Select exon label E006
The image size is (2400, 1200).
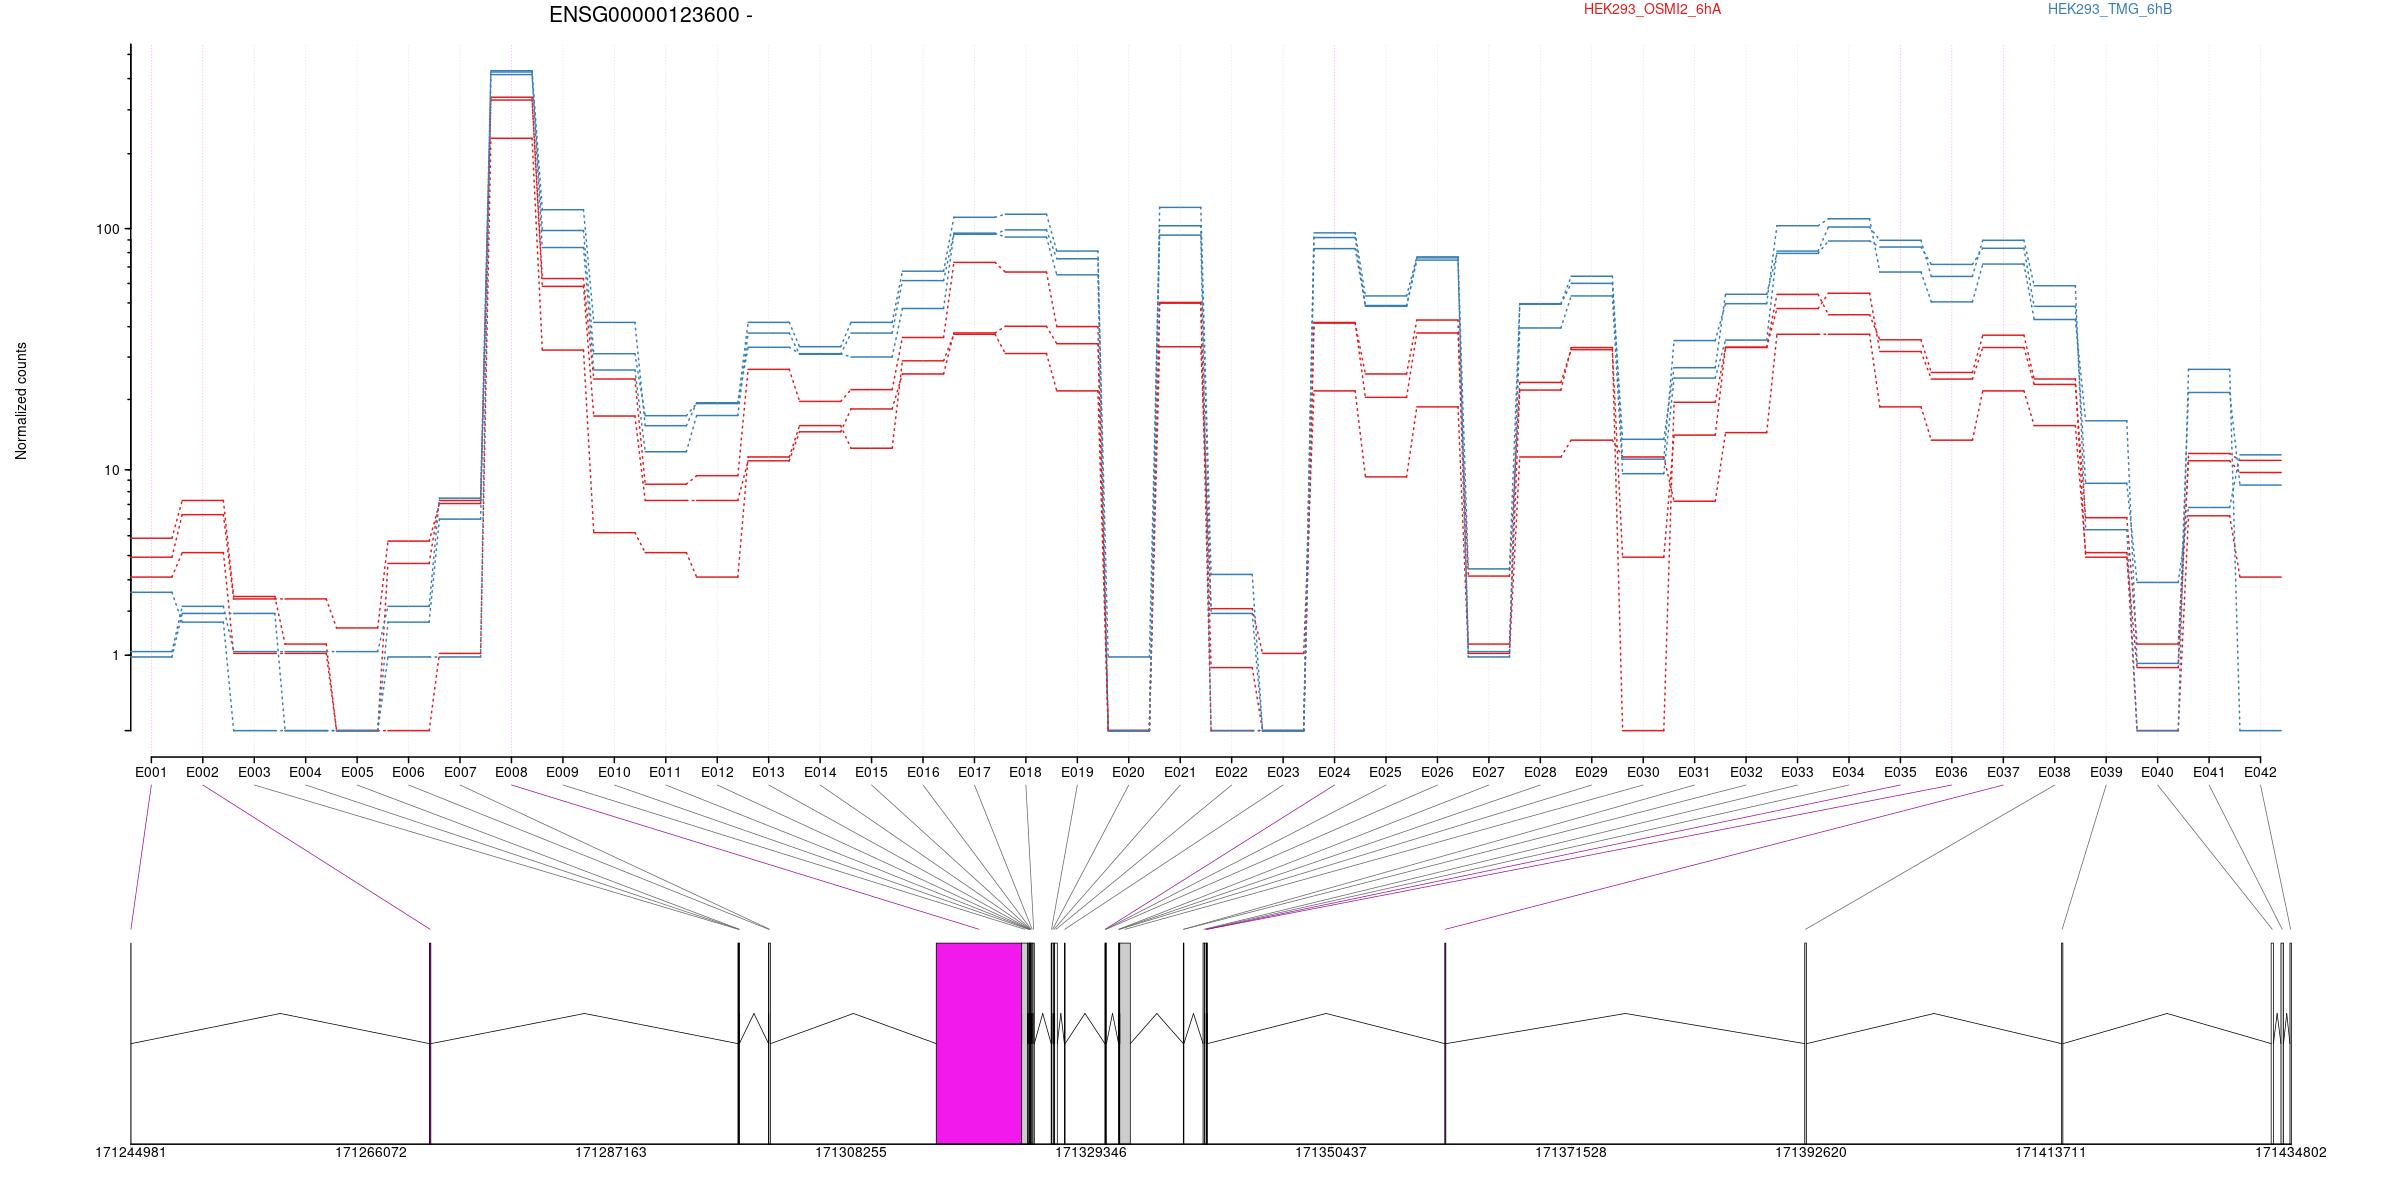click(x=408, y=772)
